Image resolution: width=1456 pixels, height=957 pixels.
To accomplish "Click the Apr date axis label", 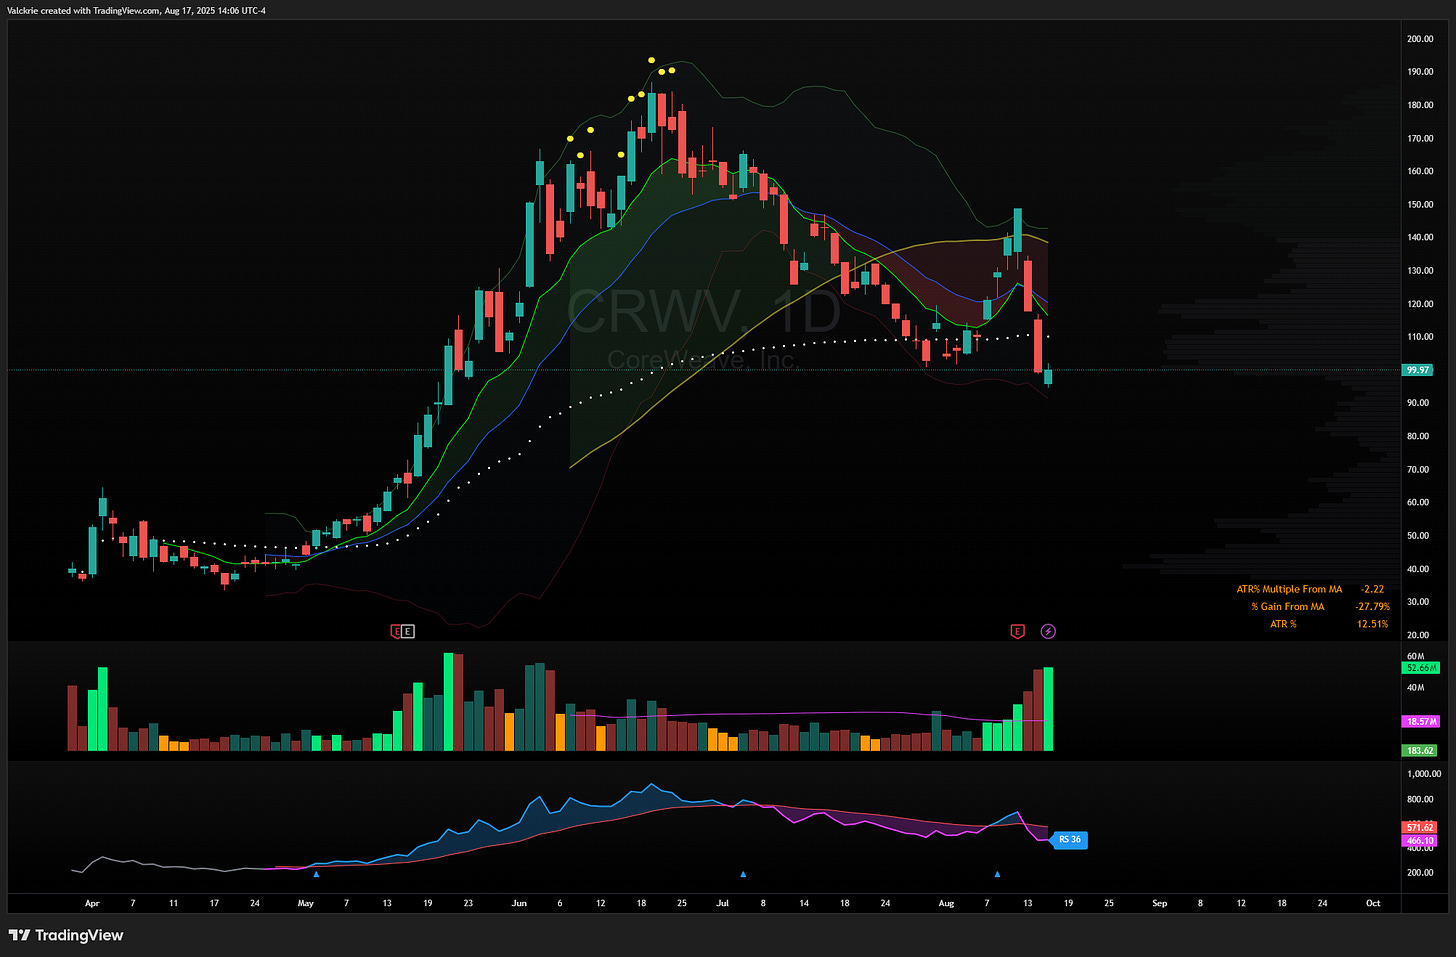I will [92, 903].
